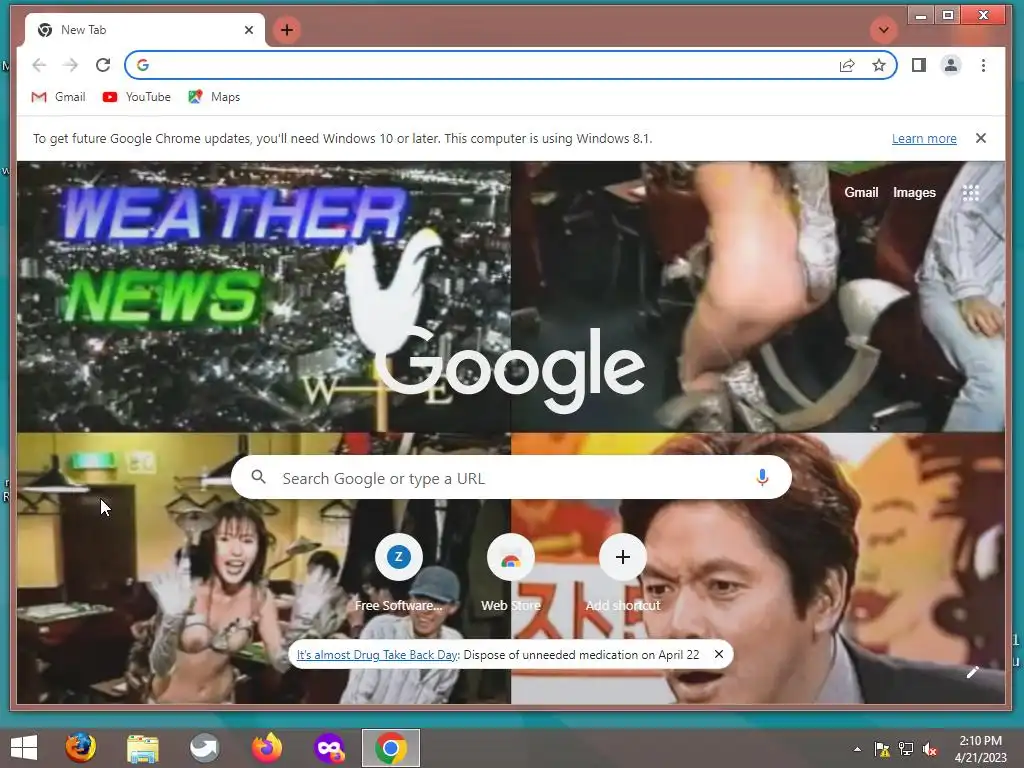Dismiss the Windows update notice bar
The image size is (1024, 768).
click(x=980, y=138)
